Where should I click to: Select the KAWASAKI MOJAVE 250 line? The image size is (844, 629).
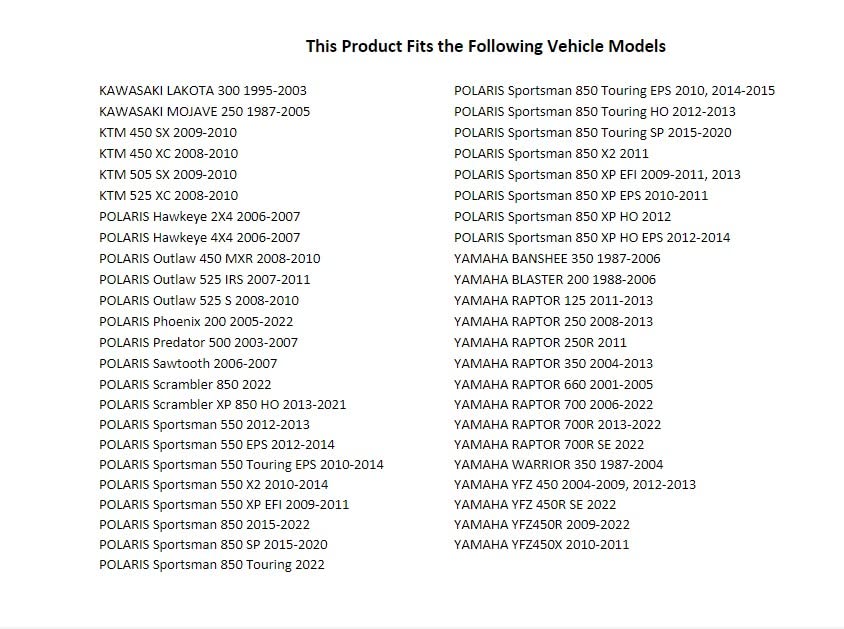coord(205,111)
